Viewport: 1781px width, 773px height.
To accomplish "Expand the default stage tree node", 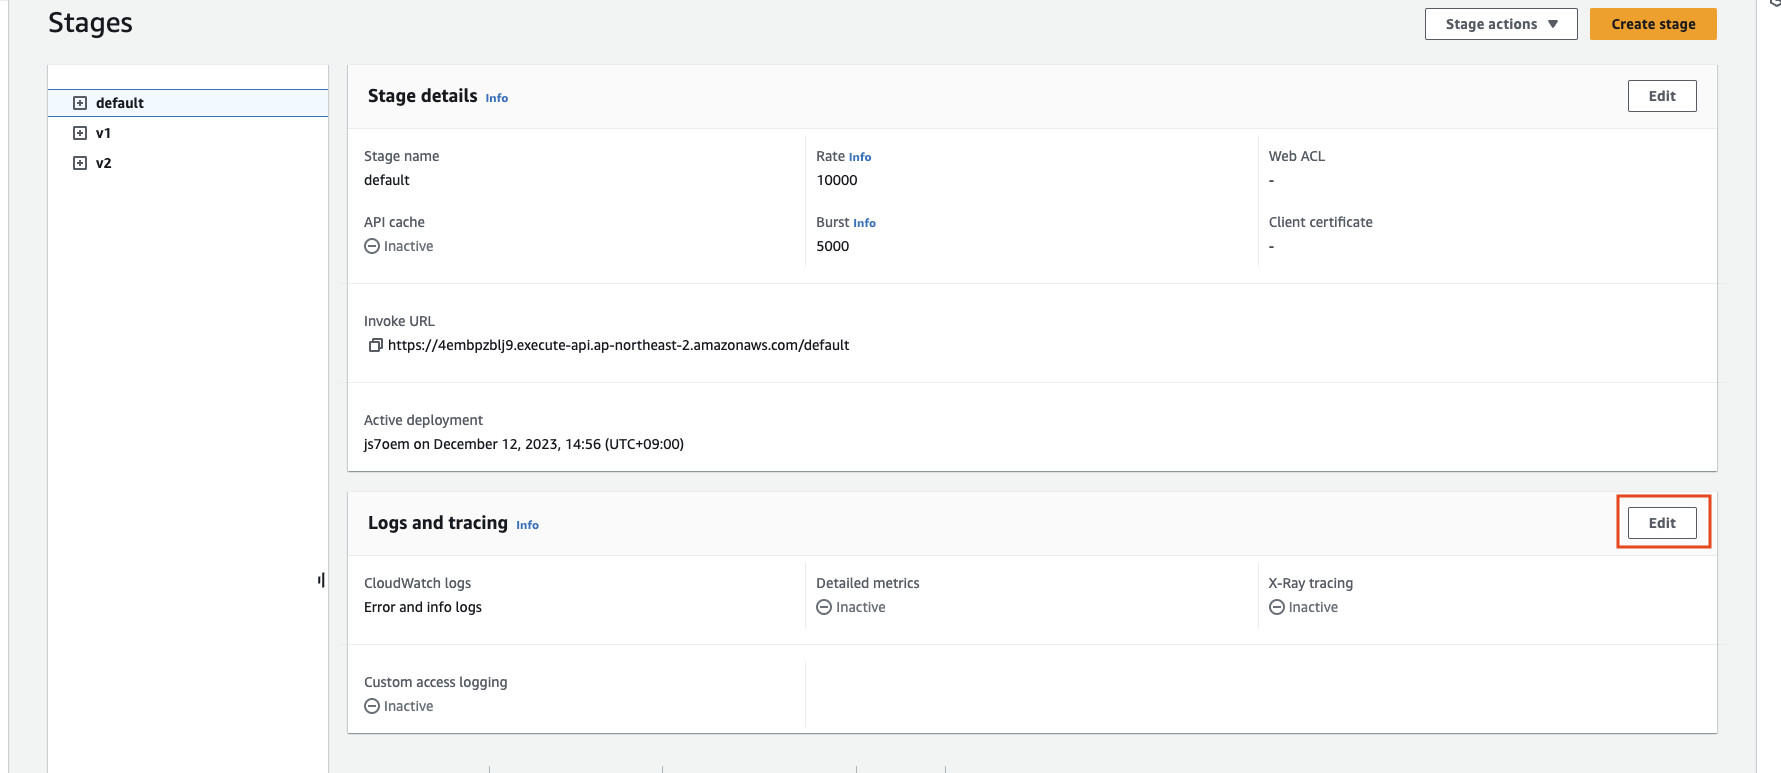I will tap(80, 103).
